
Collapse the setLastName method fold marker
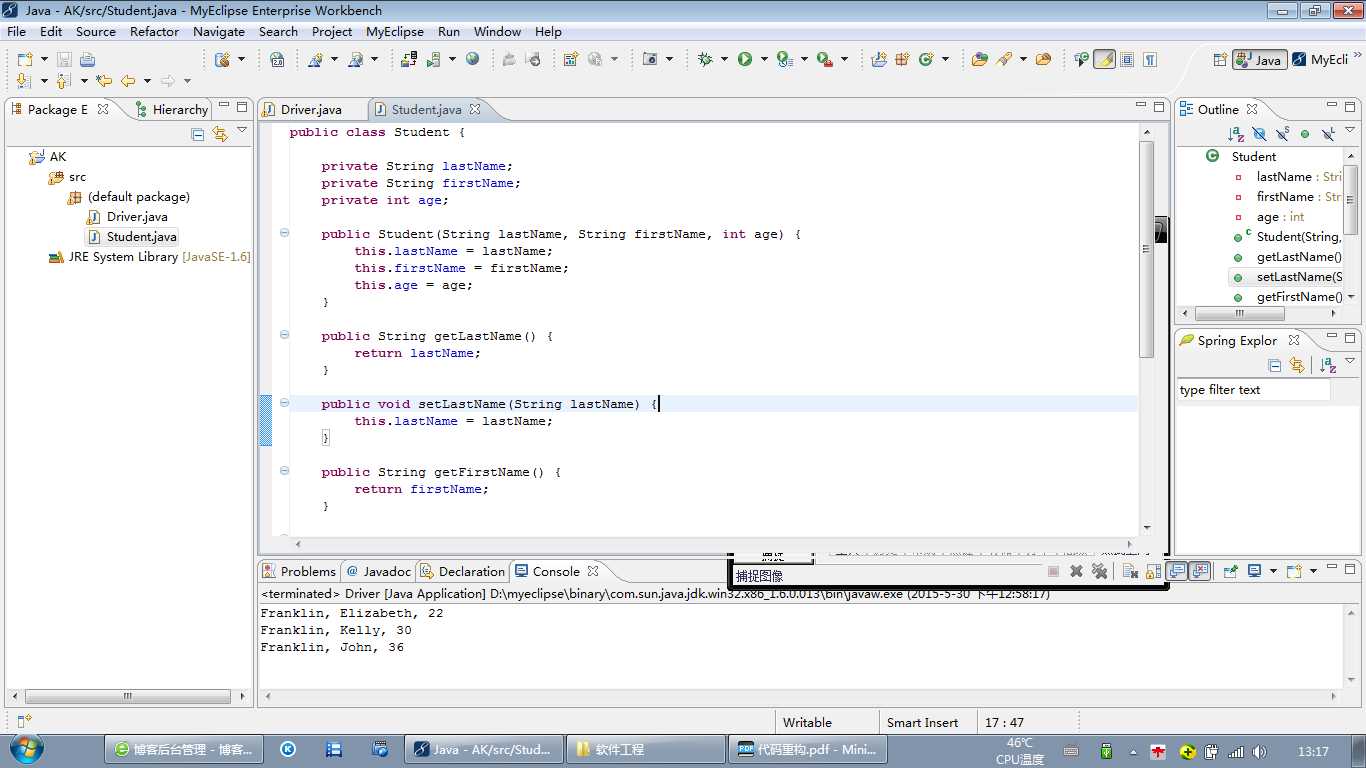click(x=284, y=403)
